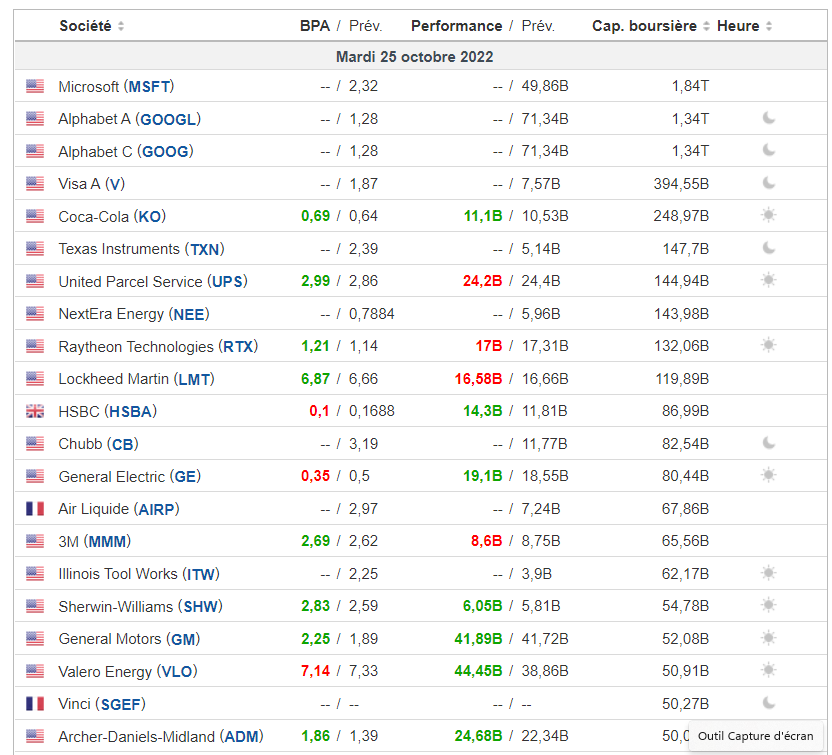This screenshot has width=832, height=755.
Task: Click the Outil Capture d'écran popup
Action: click(755, 736)
